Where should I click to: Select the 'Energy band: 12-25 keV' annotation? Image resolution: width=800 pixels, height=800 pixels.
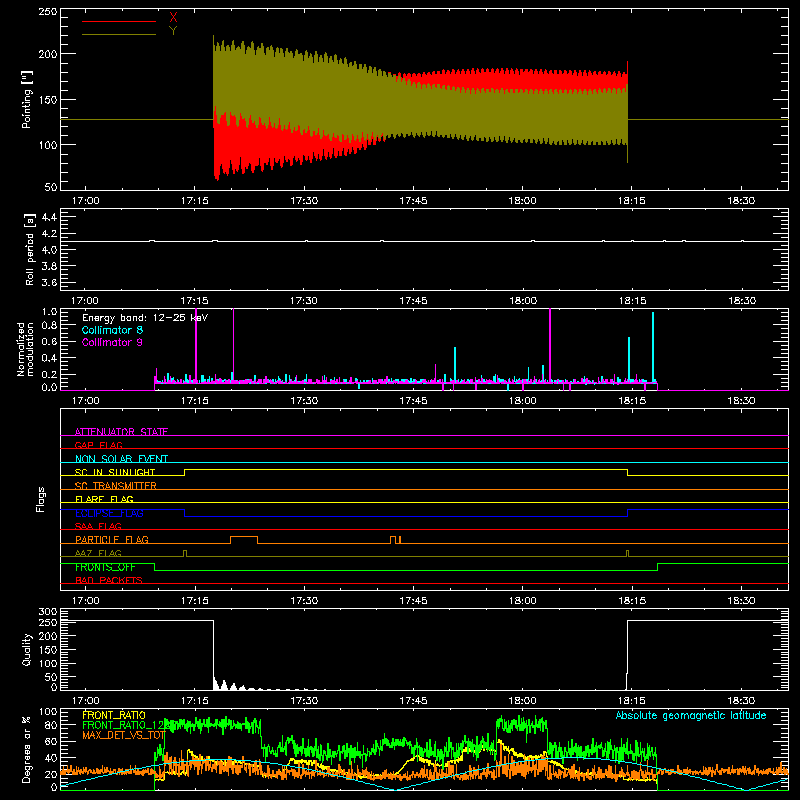(145, 318)
